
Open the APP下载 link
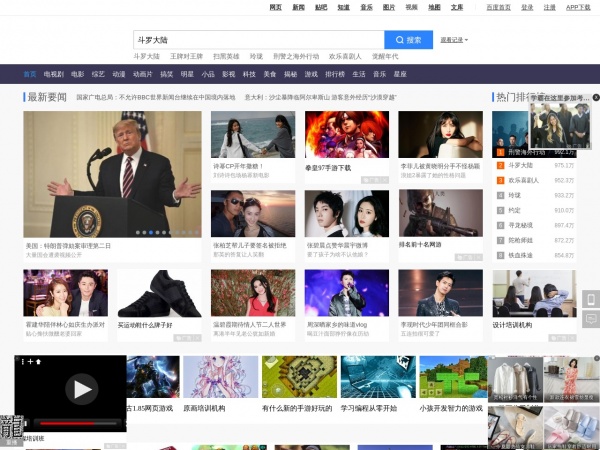578,7
